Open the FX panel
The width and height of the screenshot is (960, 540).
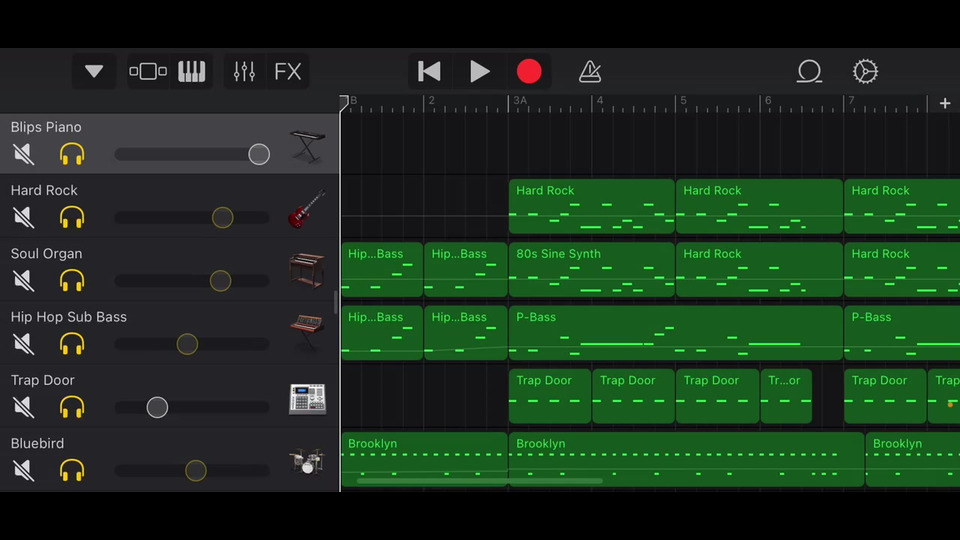(288, 71)
